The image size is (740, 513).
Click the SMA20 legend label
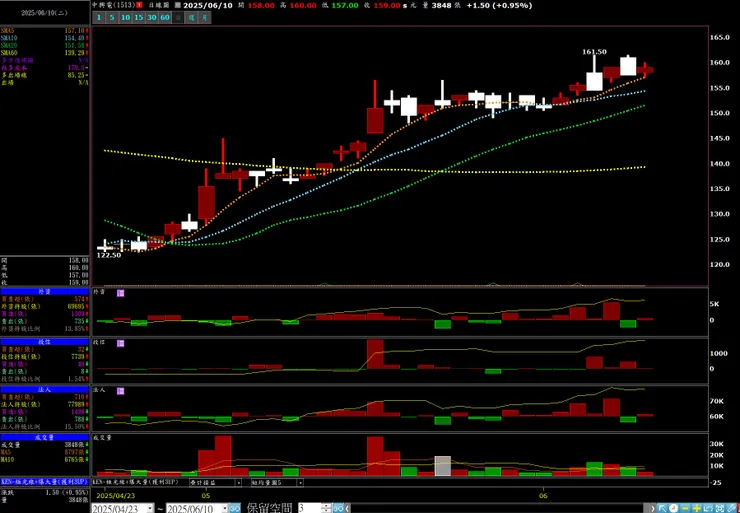click(9, 46)
